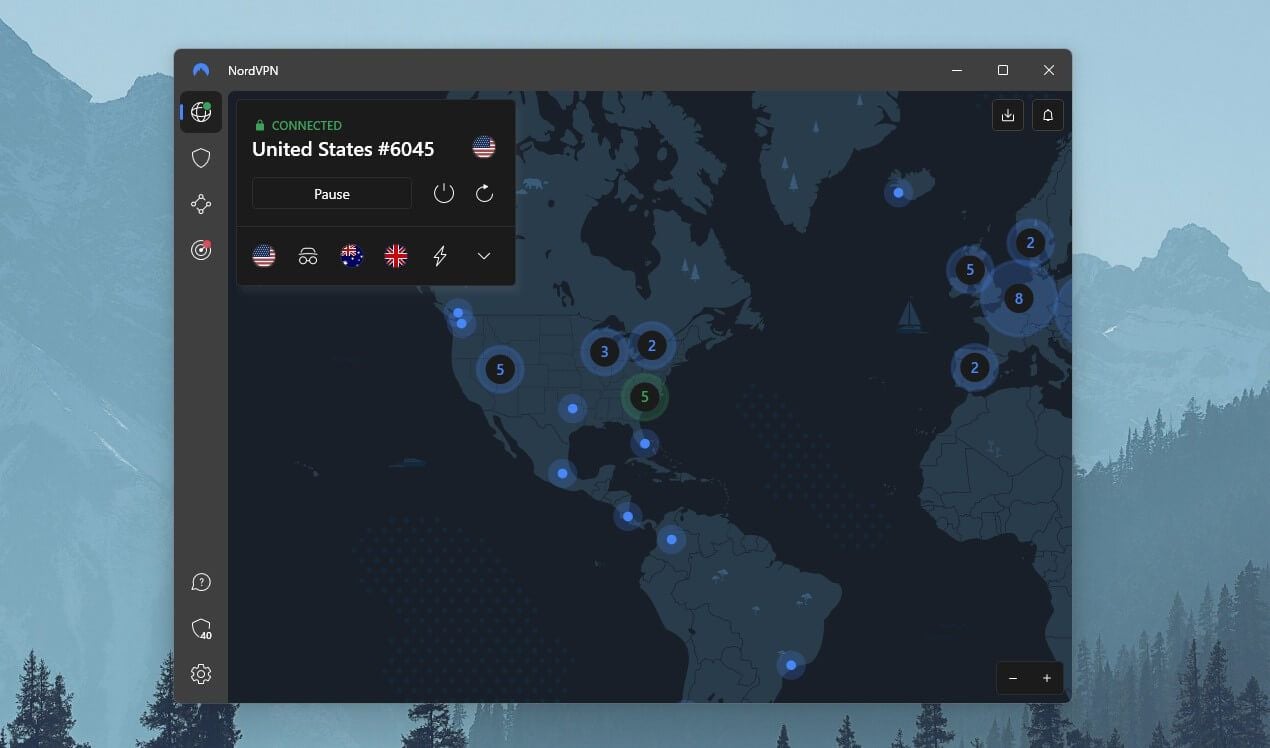Click the United States #6045 server name
The width and height of the screenshot is (1270, 748).
coord(343,149)
